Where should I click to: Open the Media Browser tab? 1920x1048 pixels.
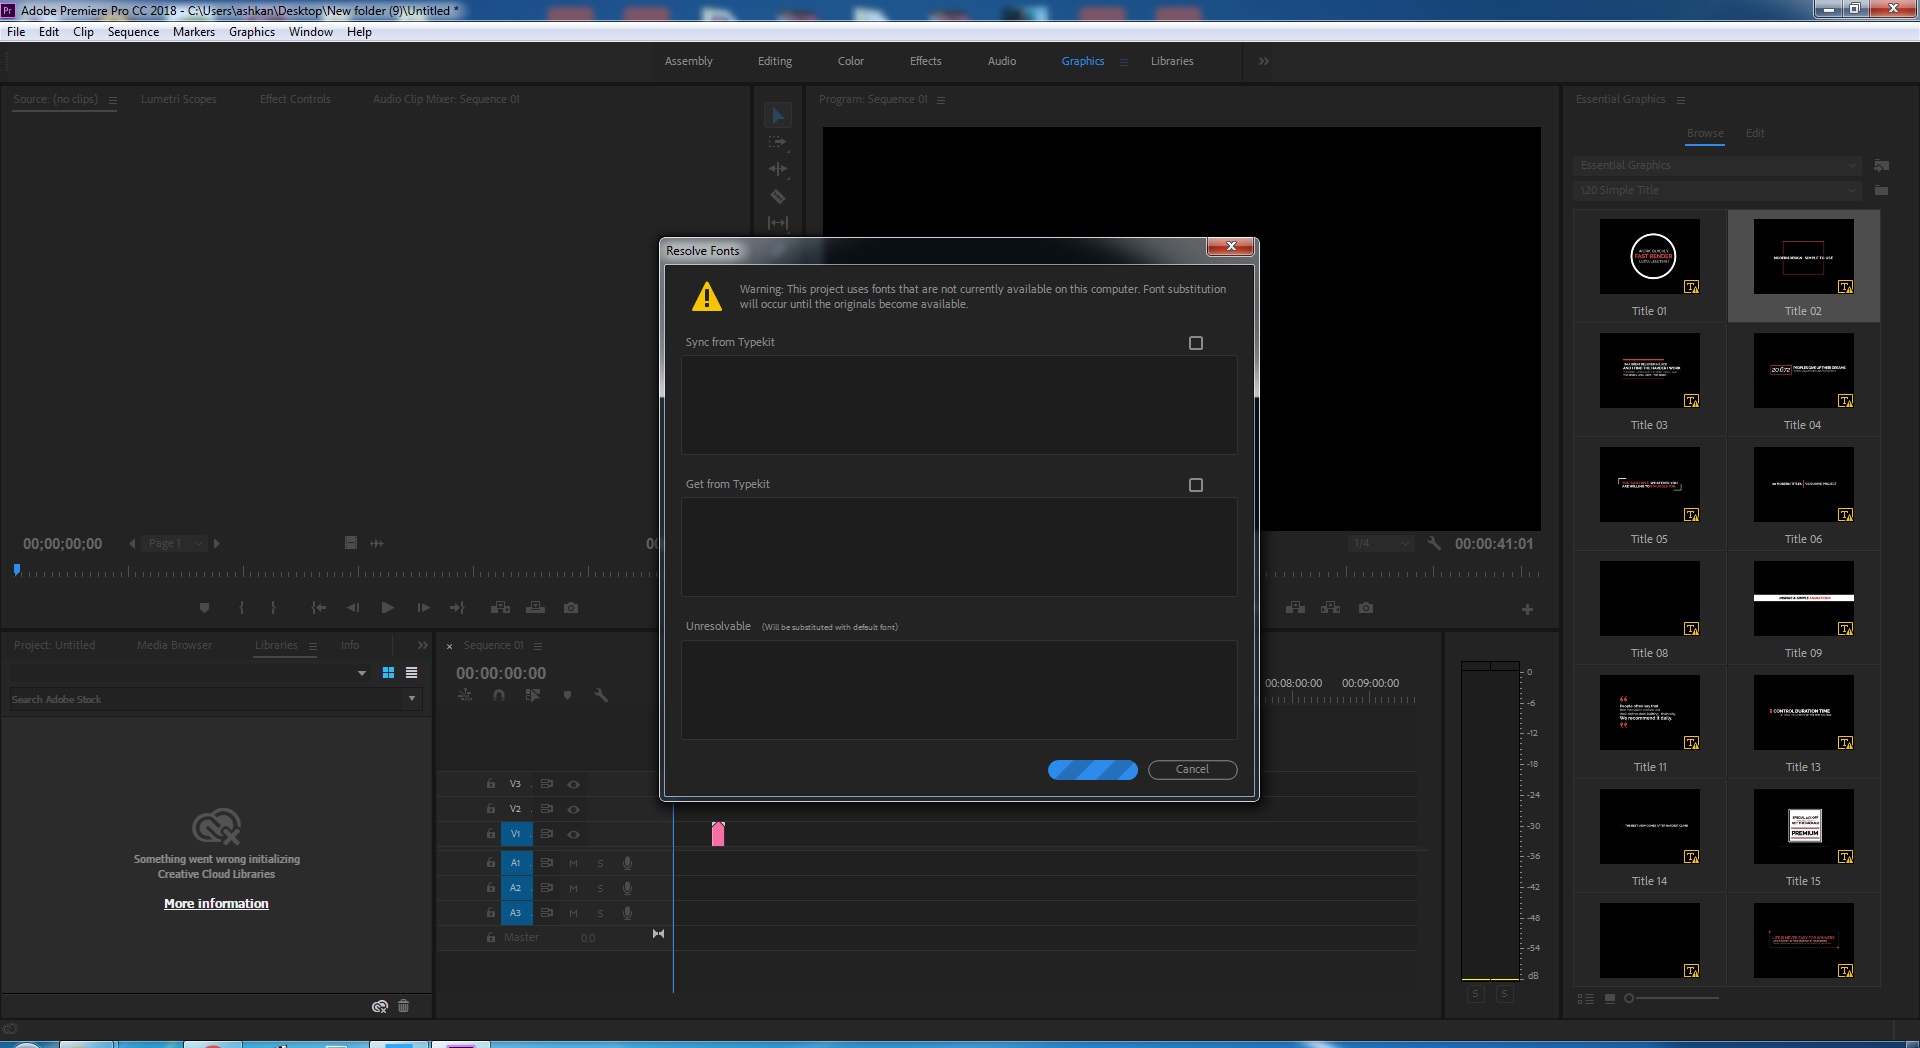click(x=175, y=645)
